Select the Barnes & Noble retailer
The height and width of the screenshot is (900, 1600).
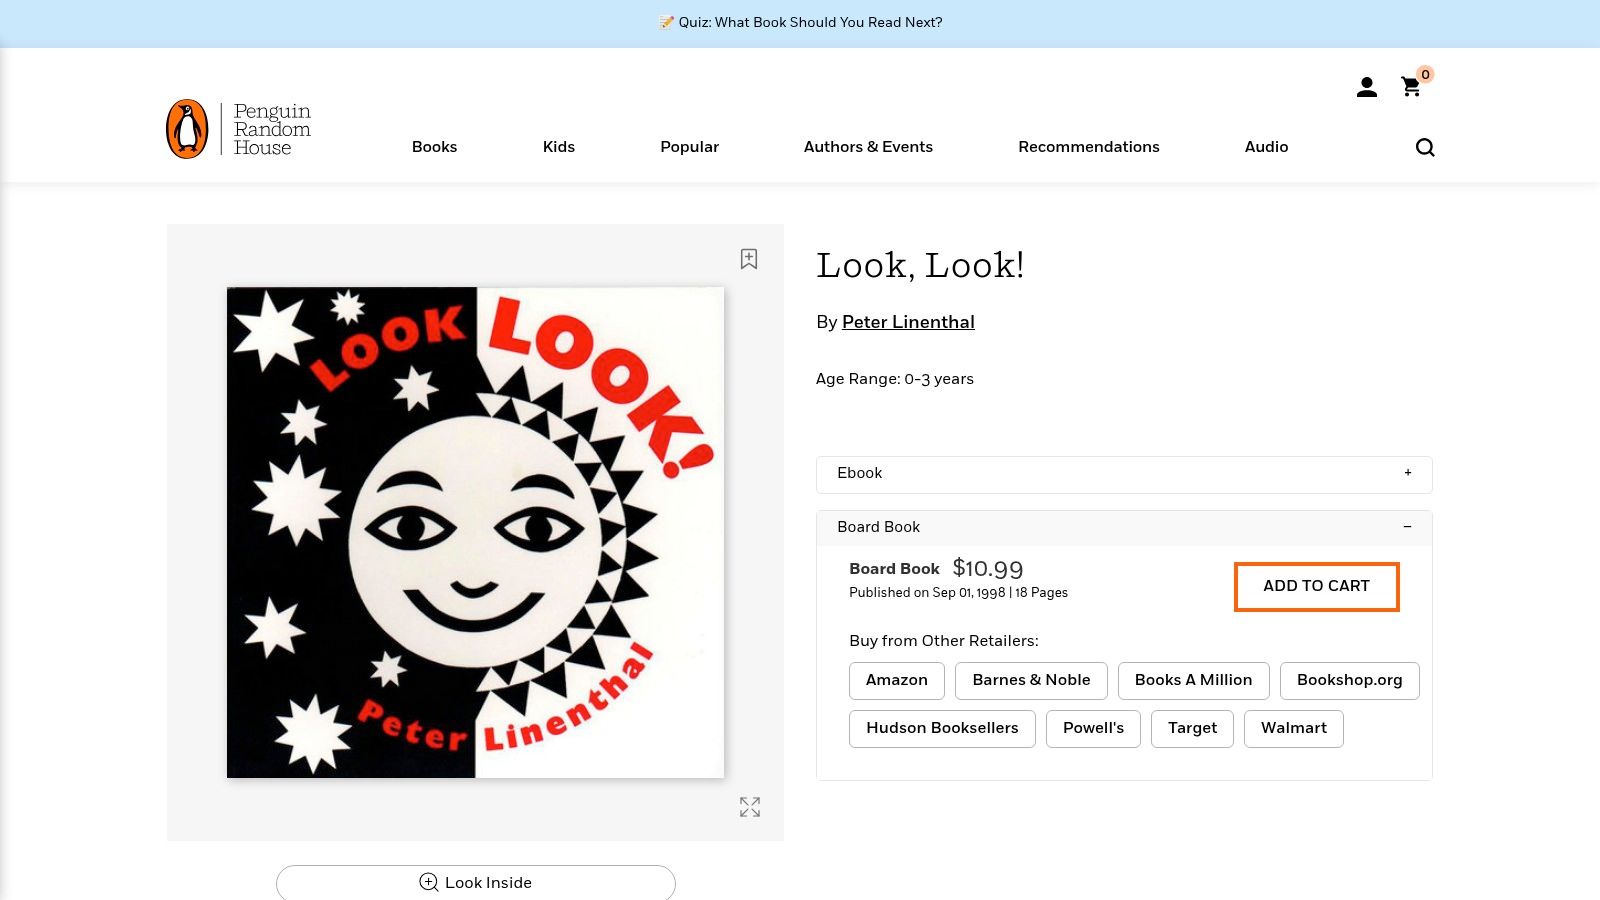(x=1031, y=680)
